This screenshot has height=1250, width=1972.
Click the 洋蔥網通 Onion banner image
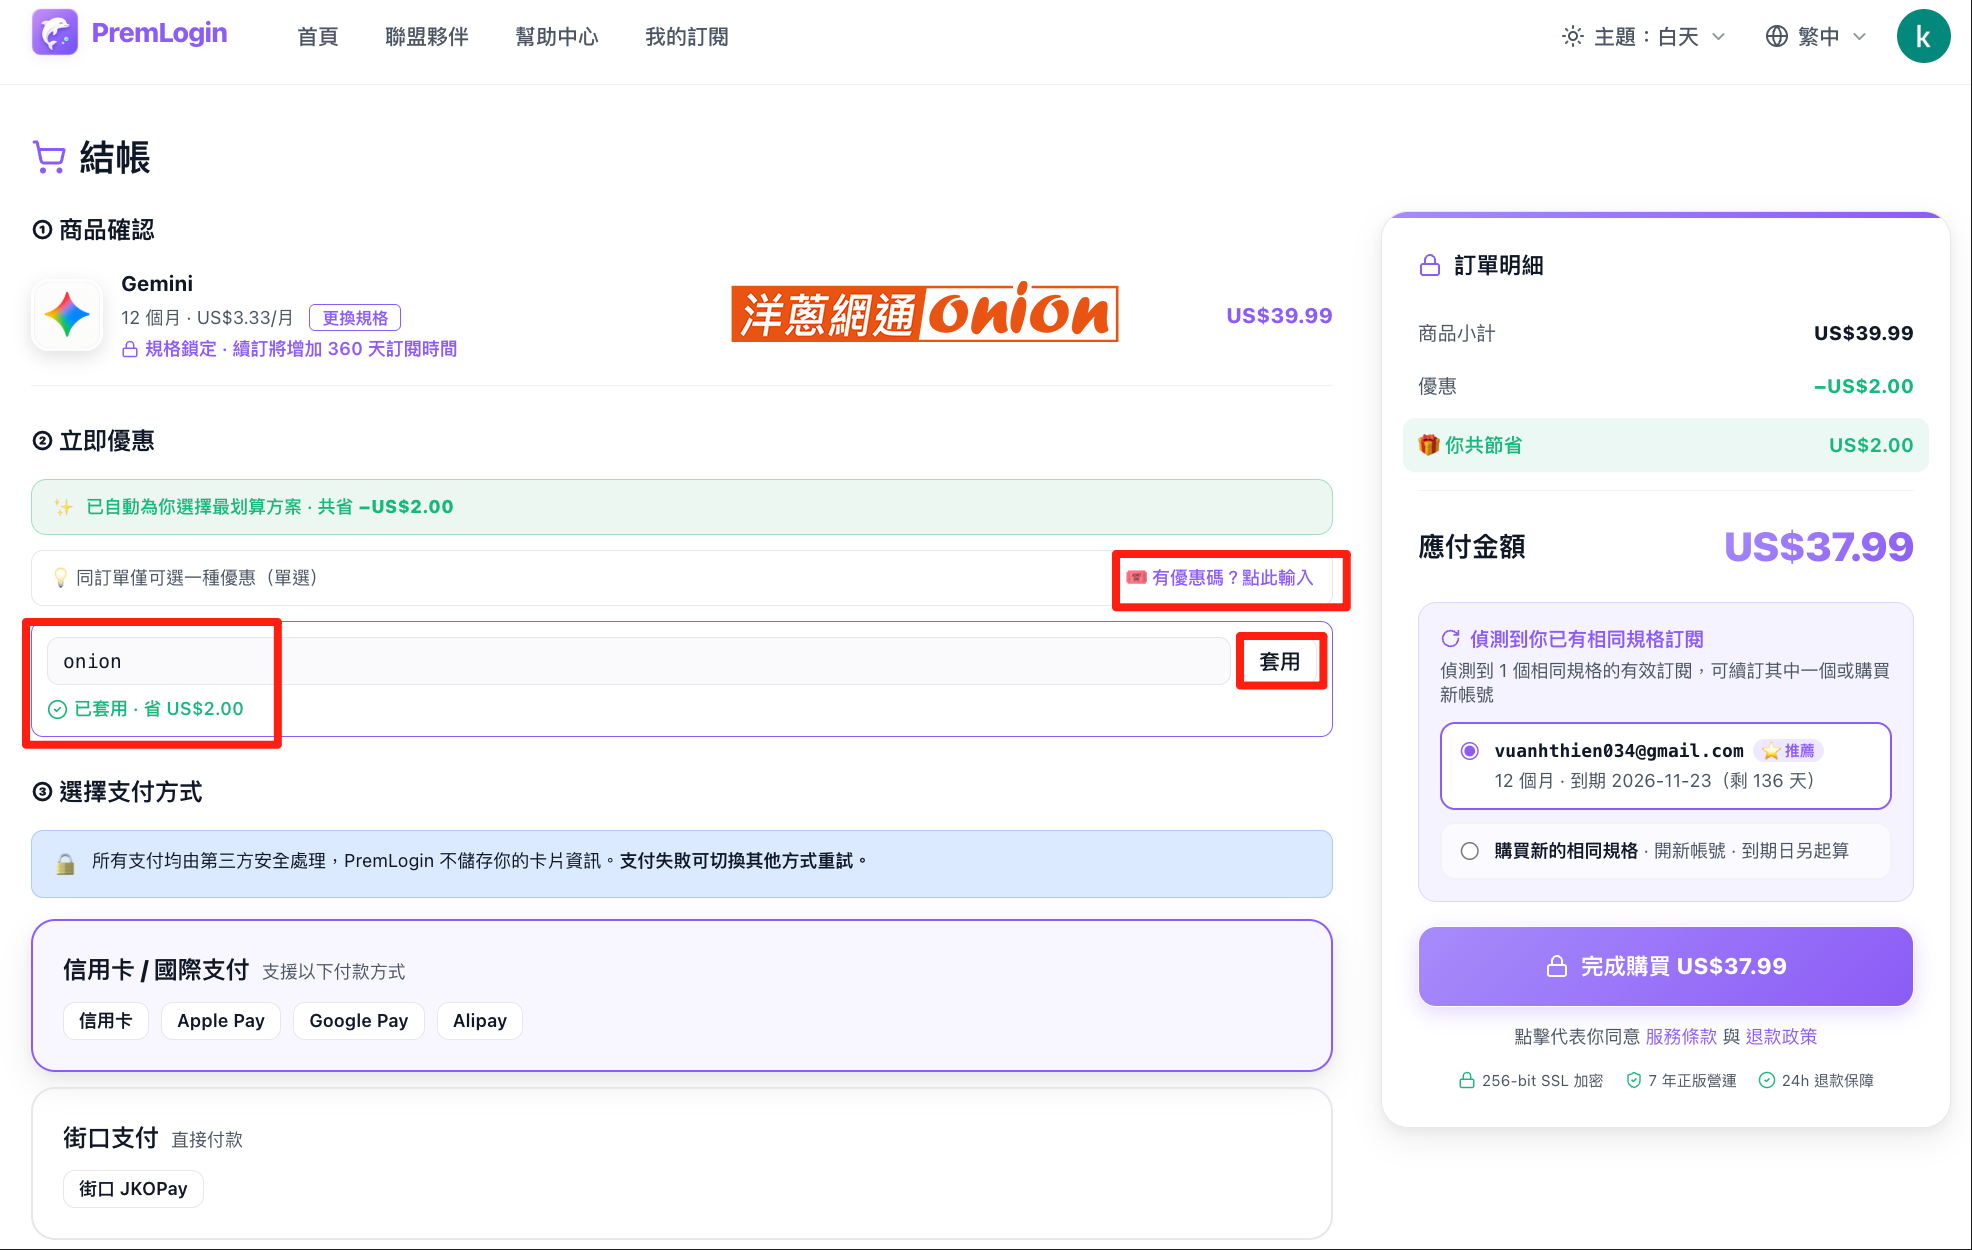coord(925,312)
